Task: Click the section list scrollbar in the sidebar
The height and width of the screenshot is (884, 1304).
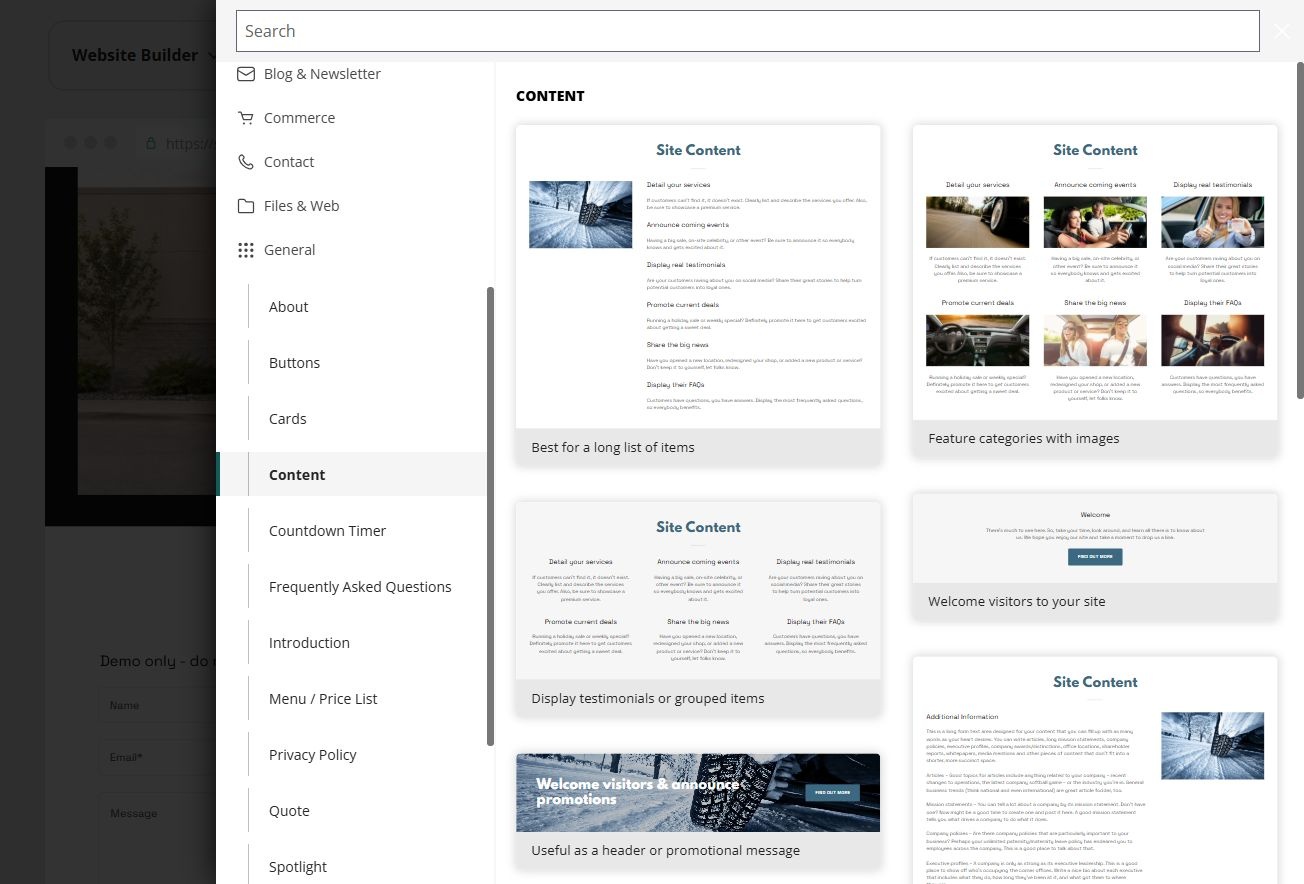Action: coord(490,516)
